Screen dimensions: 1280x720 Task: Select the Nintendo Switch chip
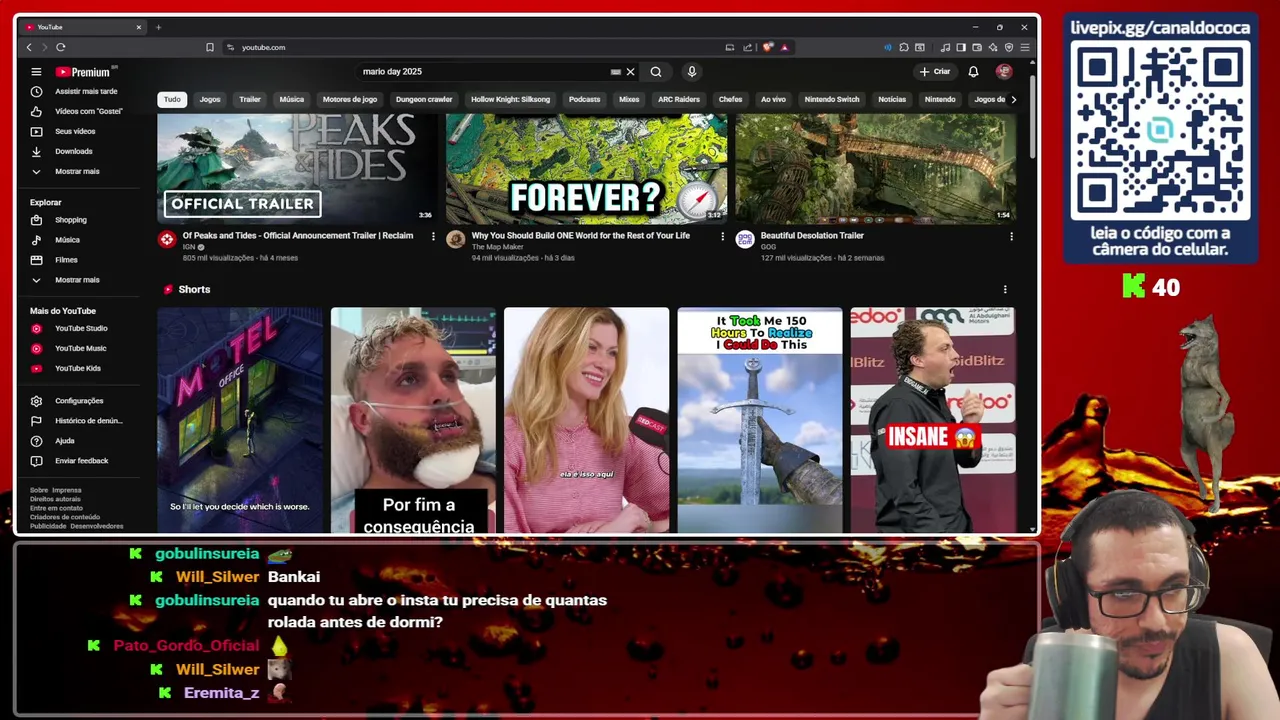tap(832, 99)
